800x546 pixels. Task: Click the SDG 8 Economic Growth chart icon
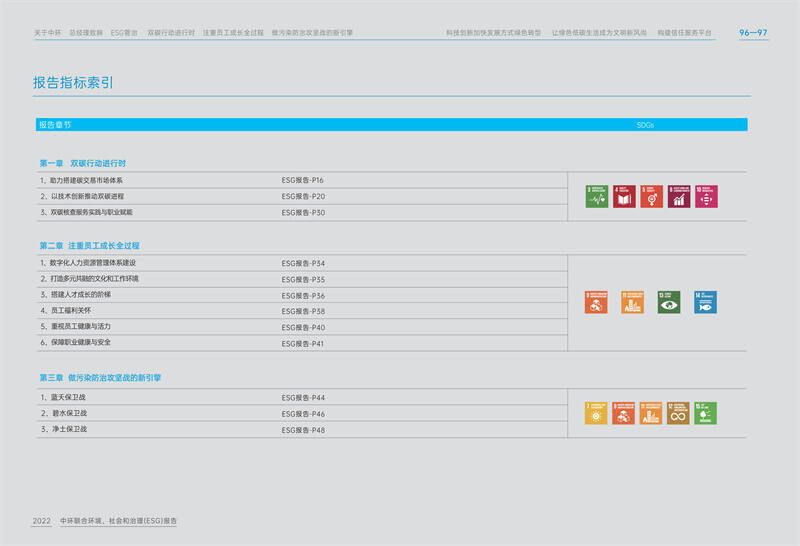click(679, 197)
